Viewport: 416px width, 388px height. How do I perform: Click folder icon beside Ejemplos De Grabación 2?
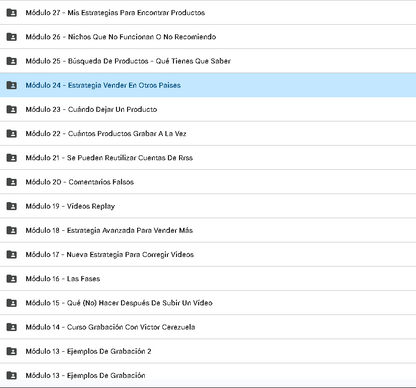pos(12,351)
